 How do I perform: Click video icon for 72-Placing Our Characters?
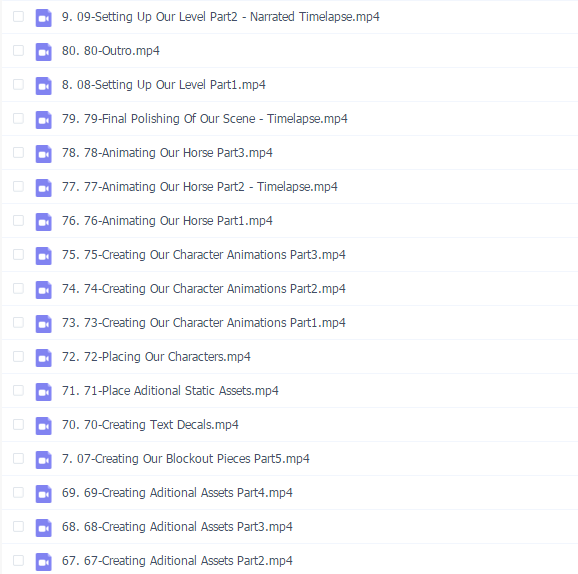tap(43, 358)
